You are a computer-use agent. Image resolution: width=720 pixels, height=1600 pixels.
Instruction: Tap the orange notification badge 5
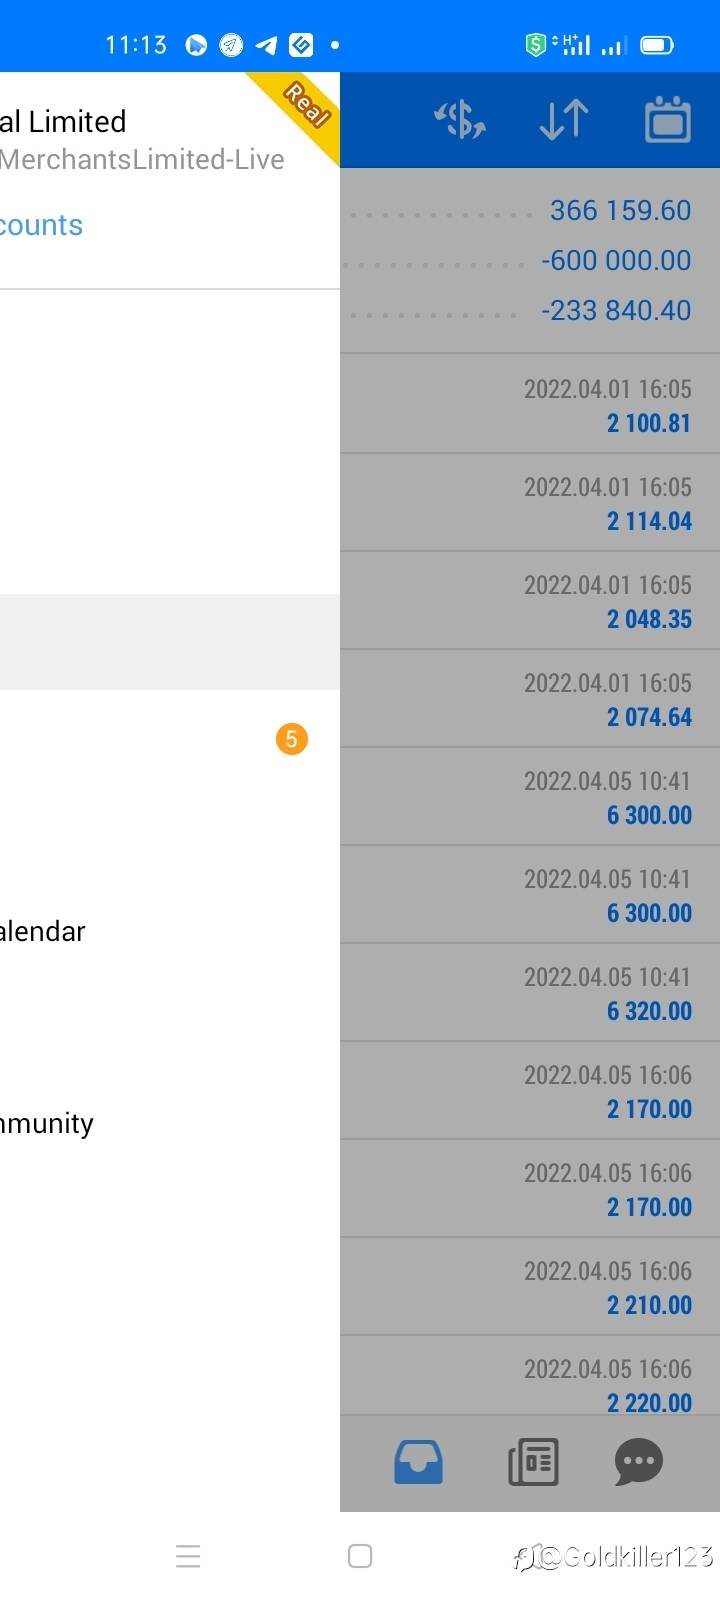point(291,739)
